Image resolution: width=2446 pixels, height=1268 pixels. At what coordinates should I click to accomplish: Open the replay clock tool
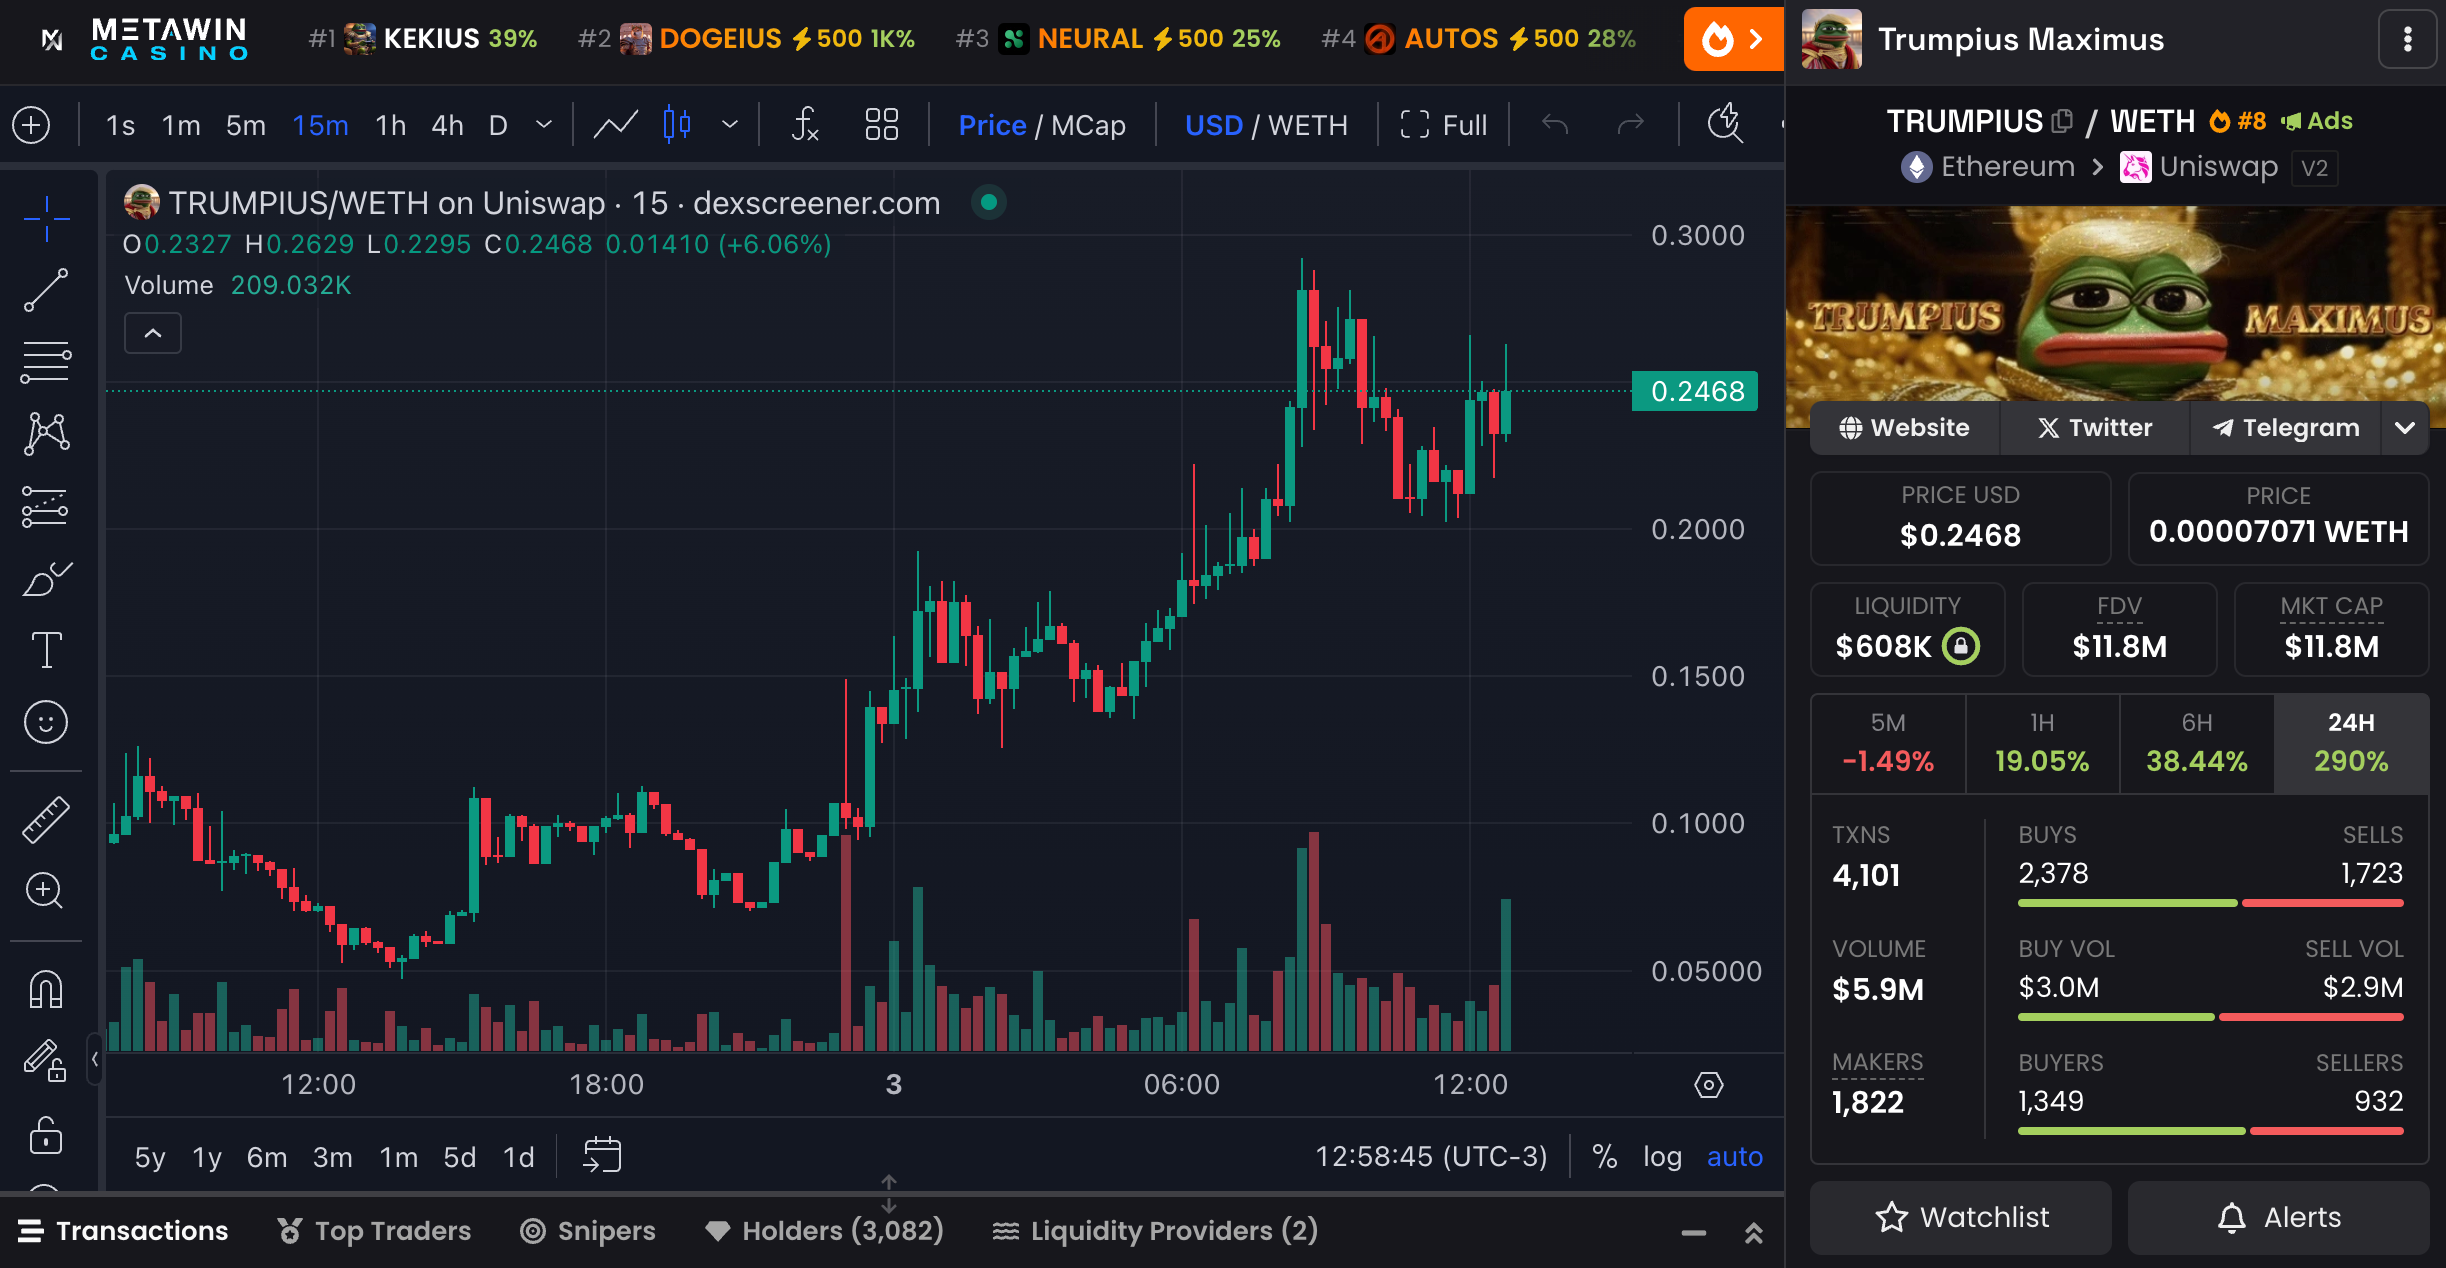coord(1725,125)
